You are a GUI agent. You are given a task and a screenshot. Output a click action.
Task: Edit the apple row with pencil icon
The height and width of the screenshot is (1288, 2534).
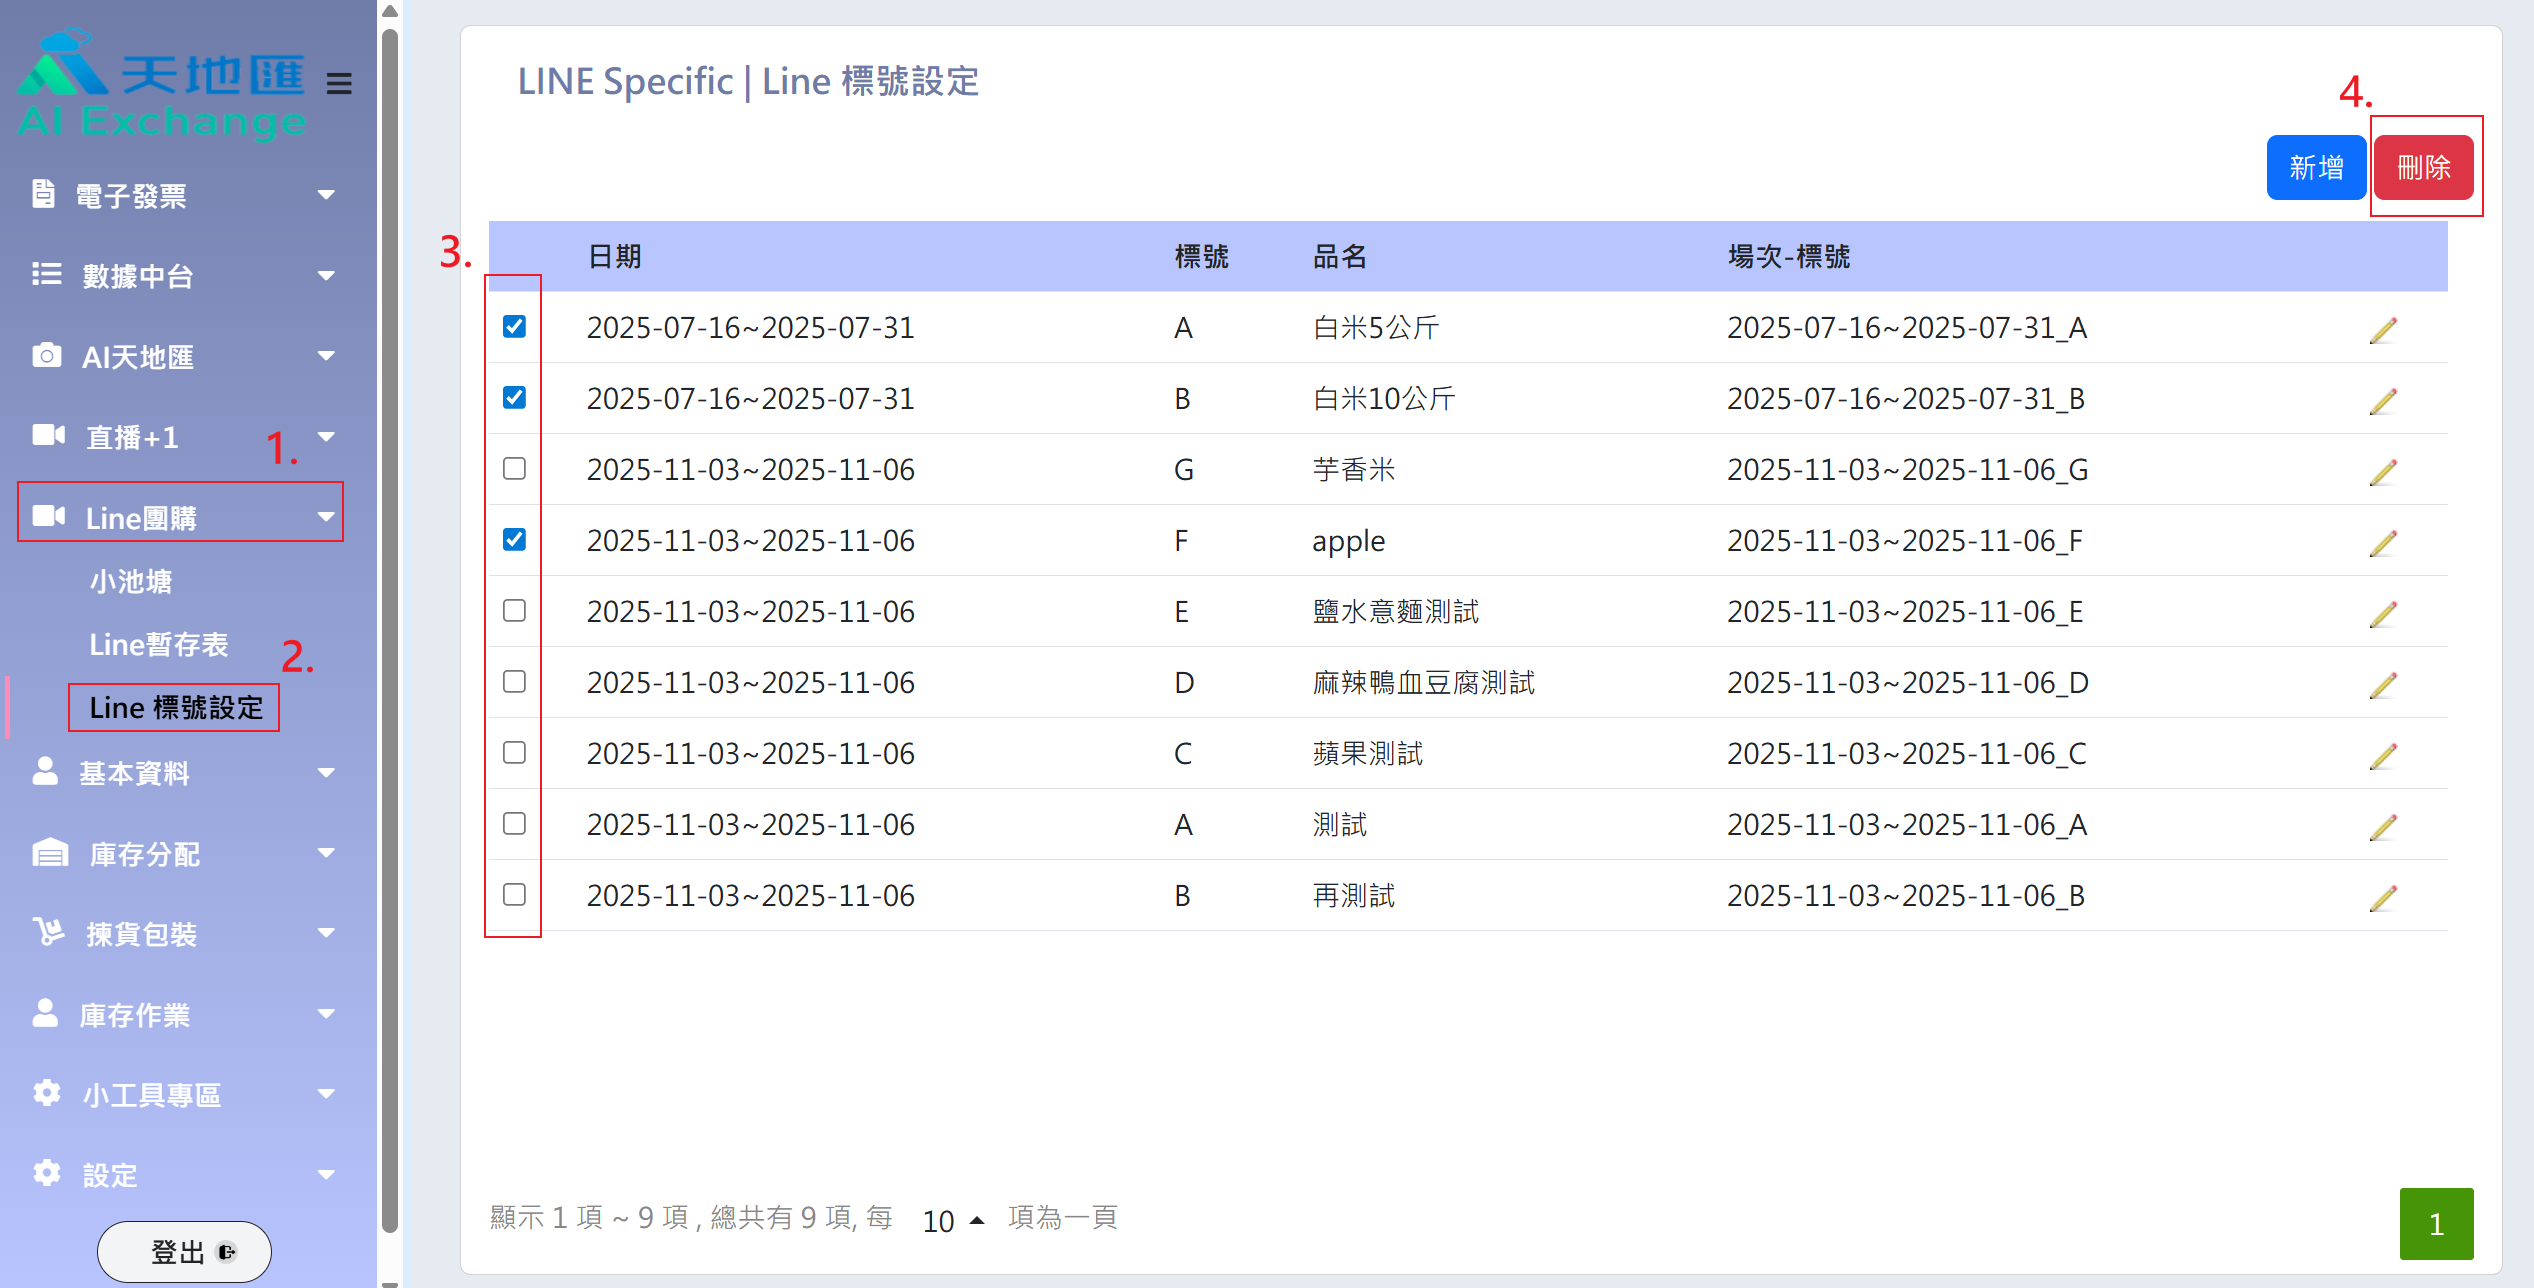point(2383,543)
